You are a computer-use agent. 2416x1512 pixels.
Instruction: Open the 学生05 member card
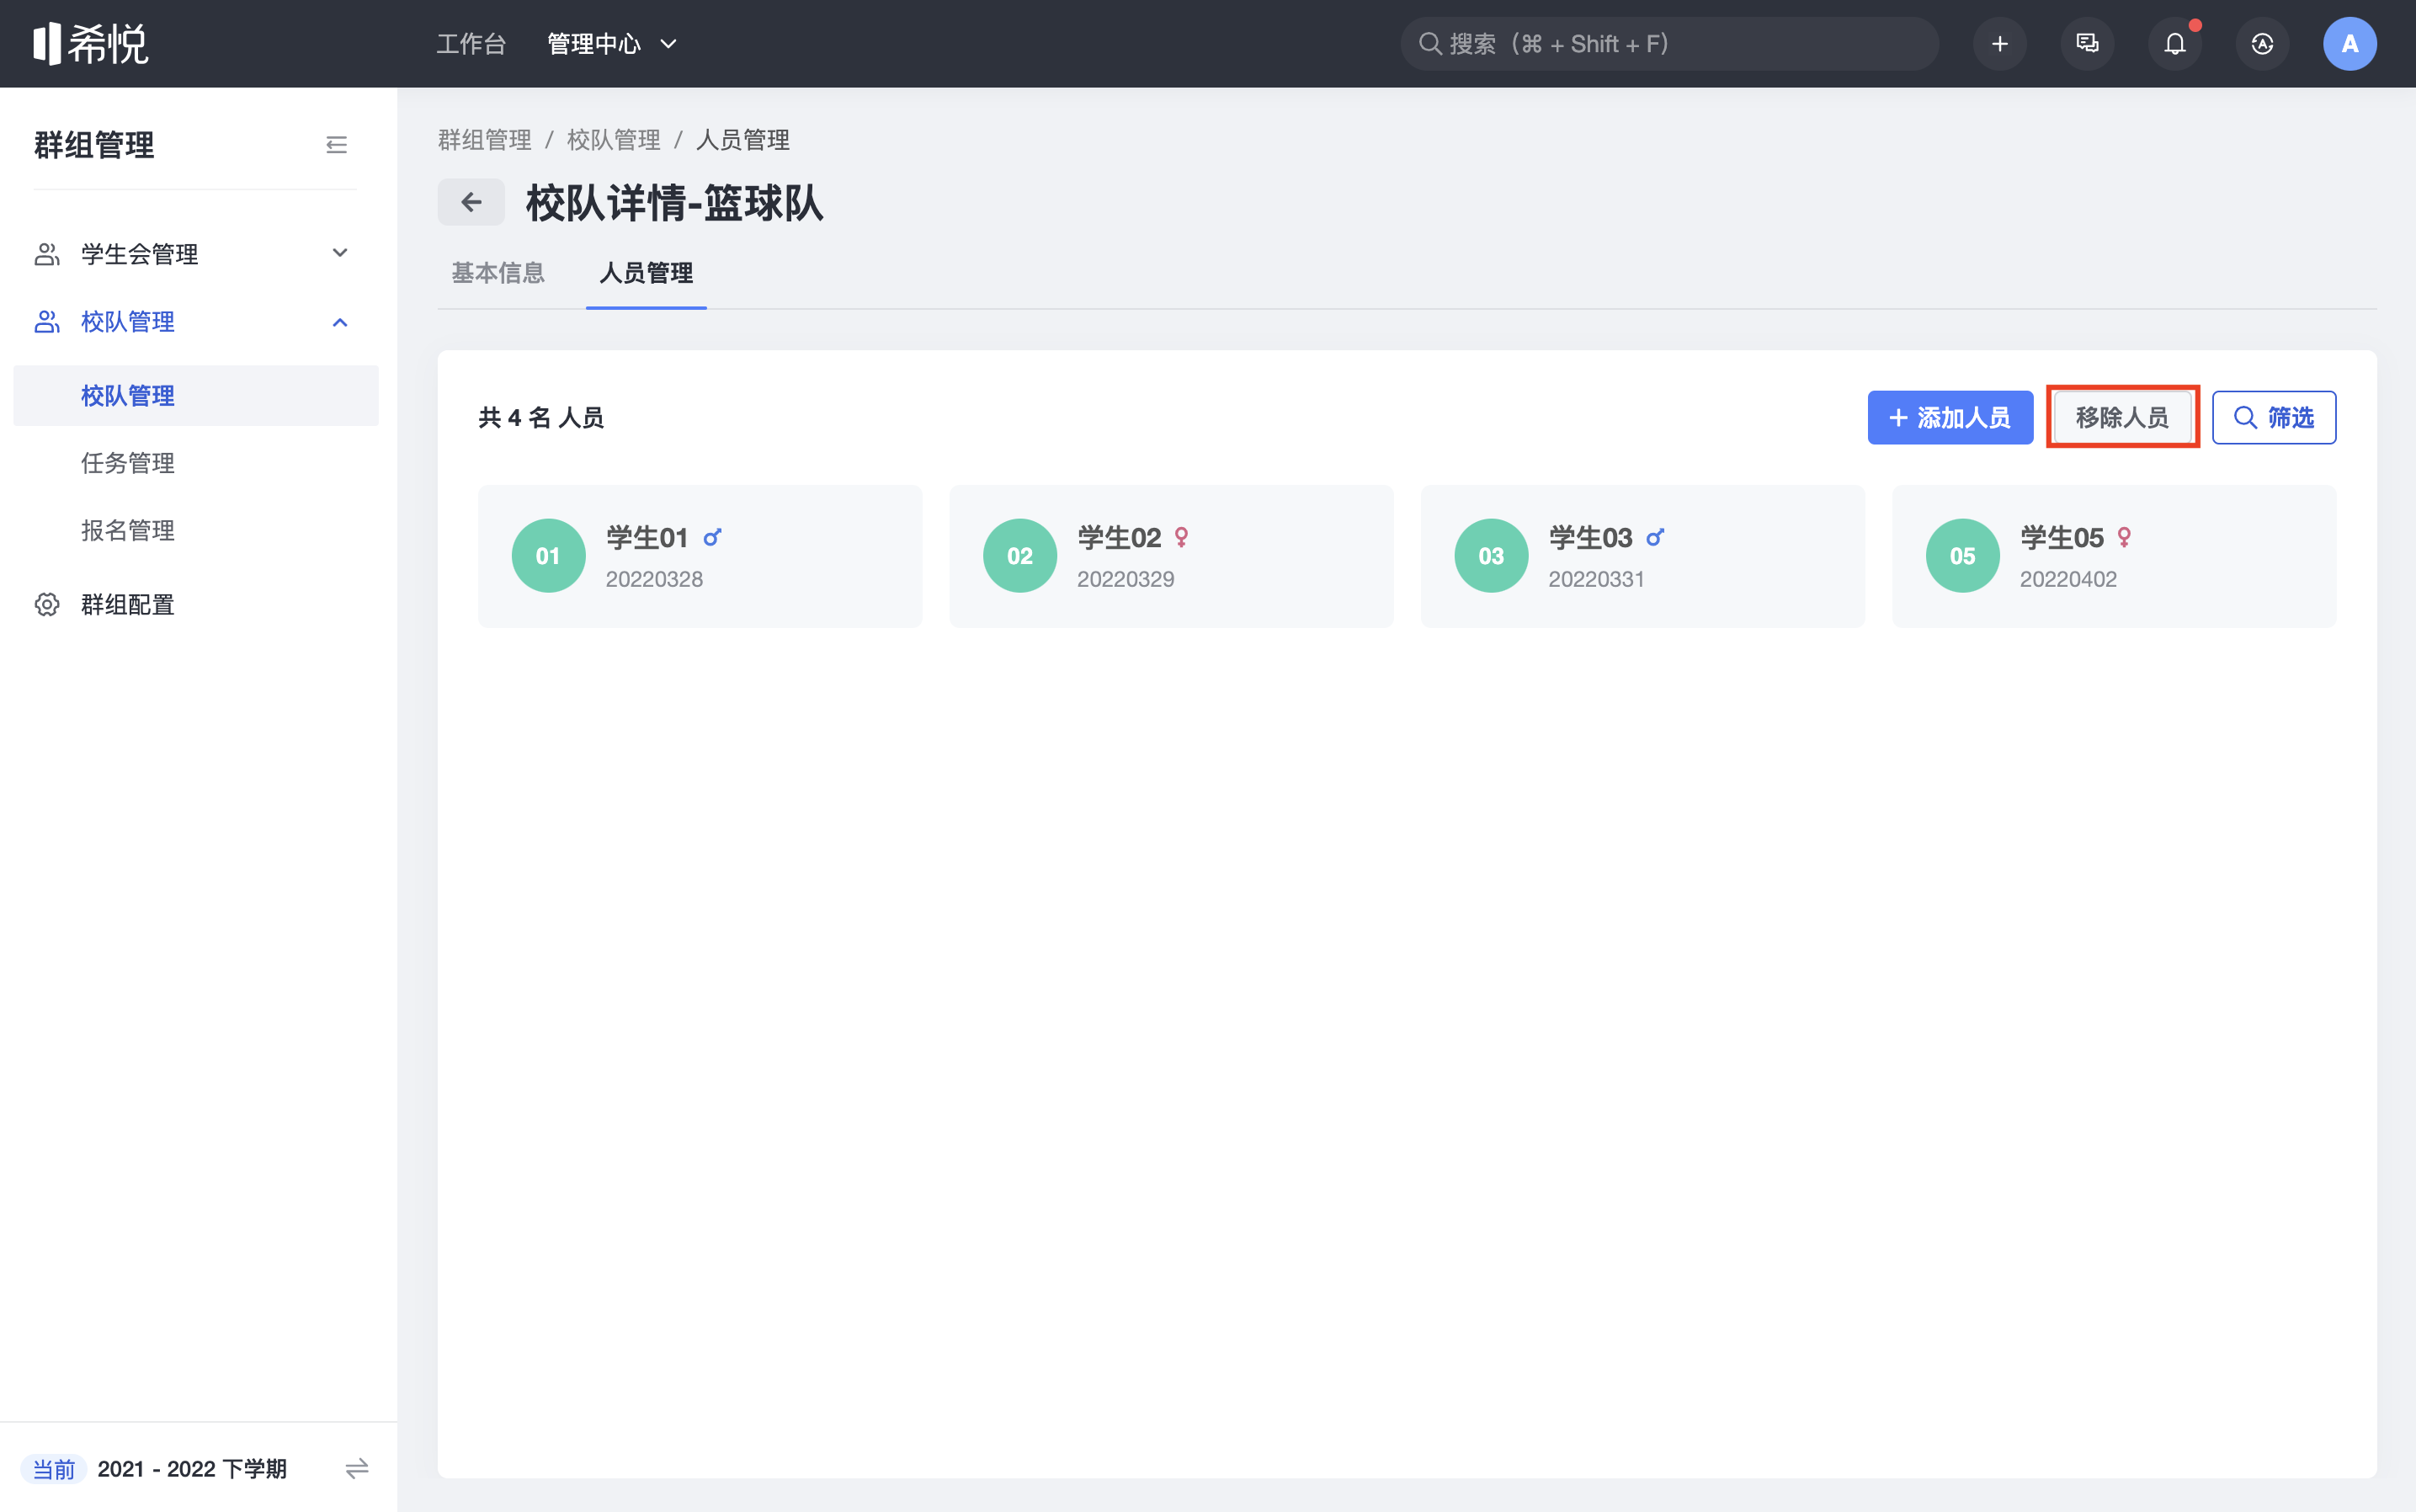2114,556
